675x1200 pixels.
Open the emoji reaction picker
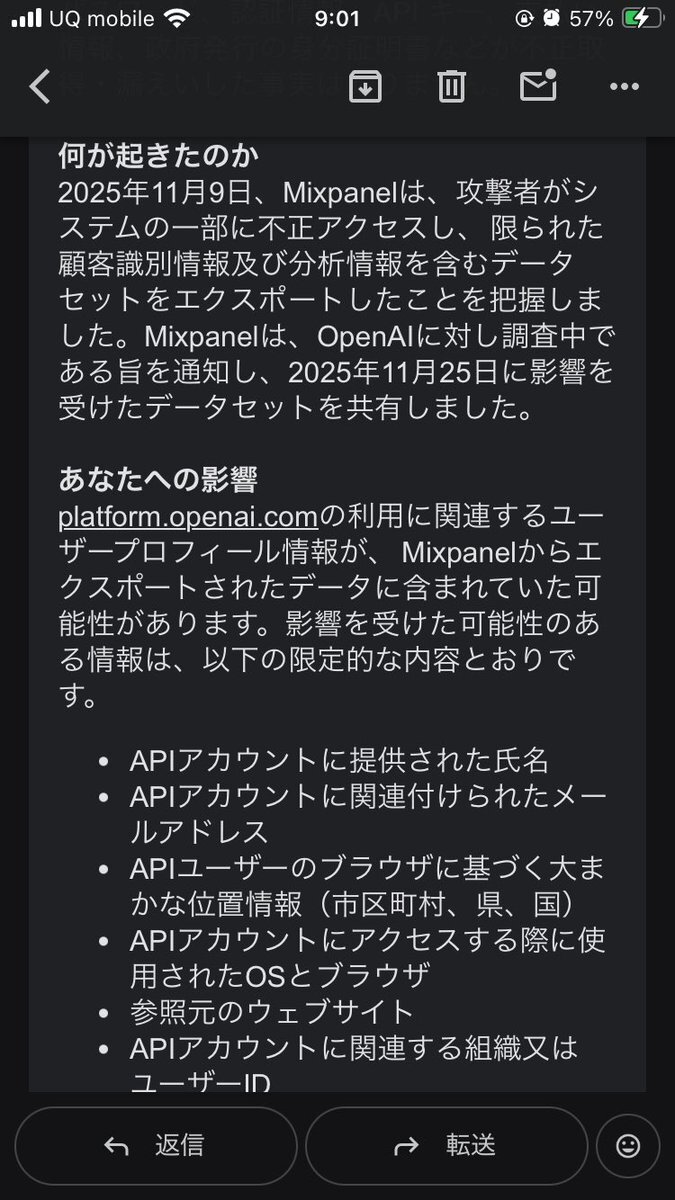click(x=628, y=1145)
